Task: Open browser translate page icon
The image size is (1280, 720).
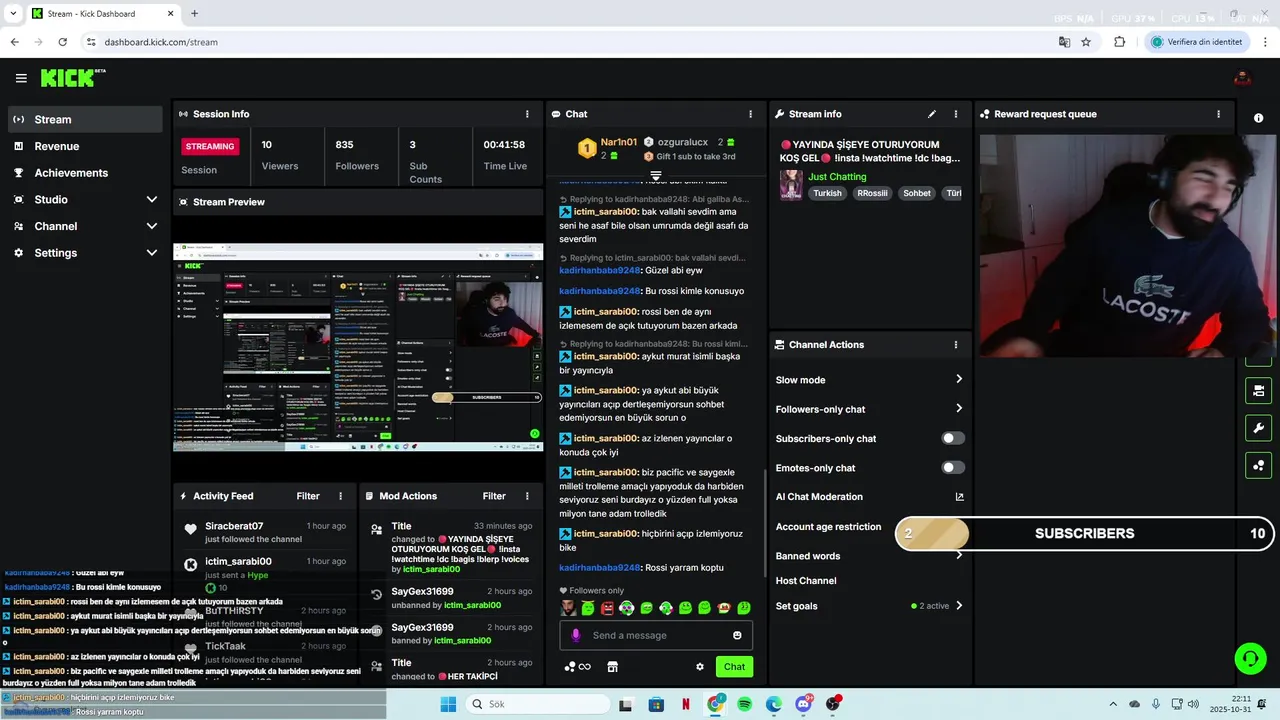Action: click(1064, 42)
